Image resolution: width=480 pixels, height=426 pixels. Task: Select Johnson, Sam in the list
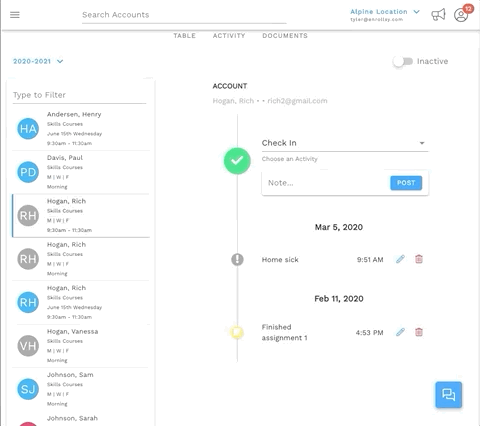tap(81, 389)
